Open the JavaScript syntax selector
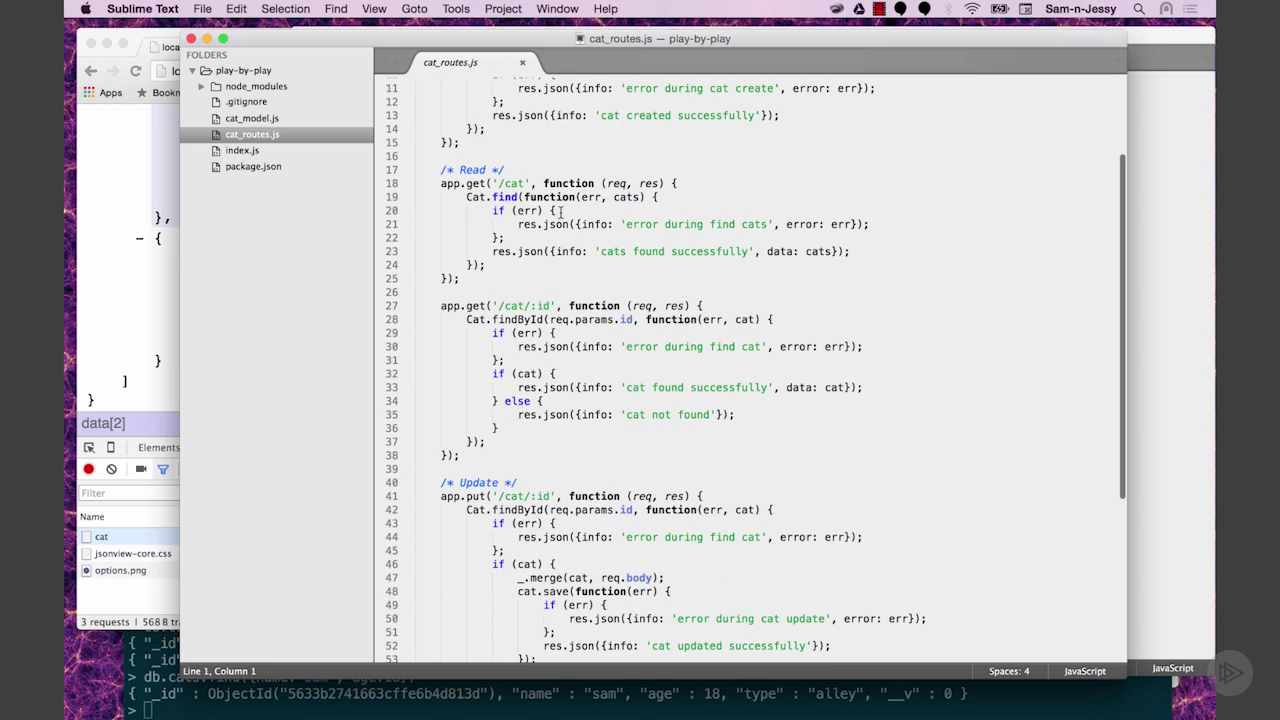This screenshot has height=720, width=1280. pos(1085,671)
